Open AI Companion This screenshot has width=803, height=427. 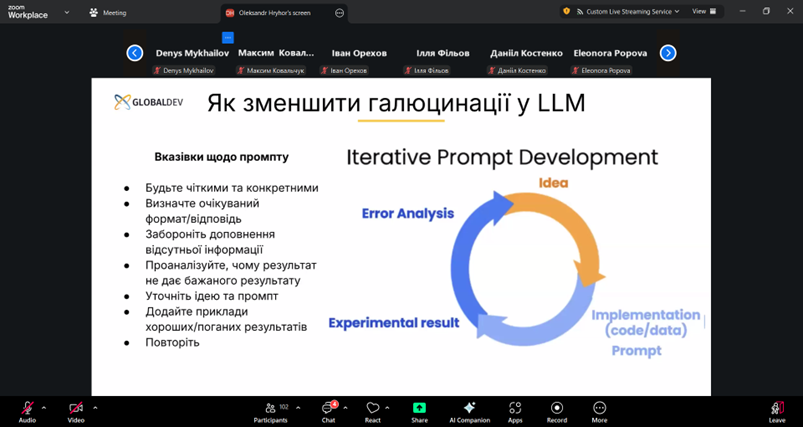469,409
